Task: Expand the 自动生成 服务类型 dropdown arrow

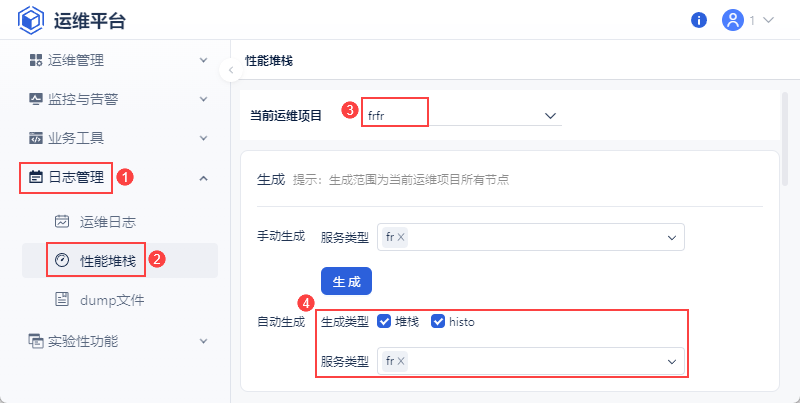Action: tap(671, 361)
